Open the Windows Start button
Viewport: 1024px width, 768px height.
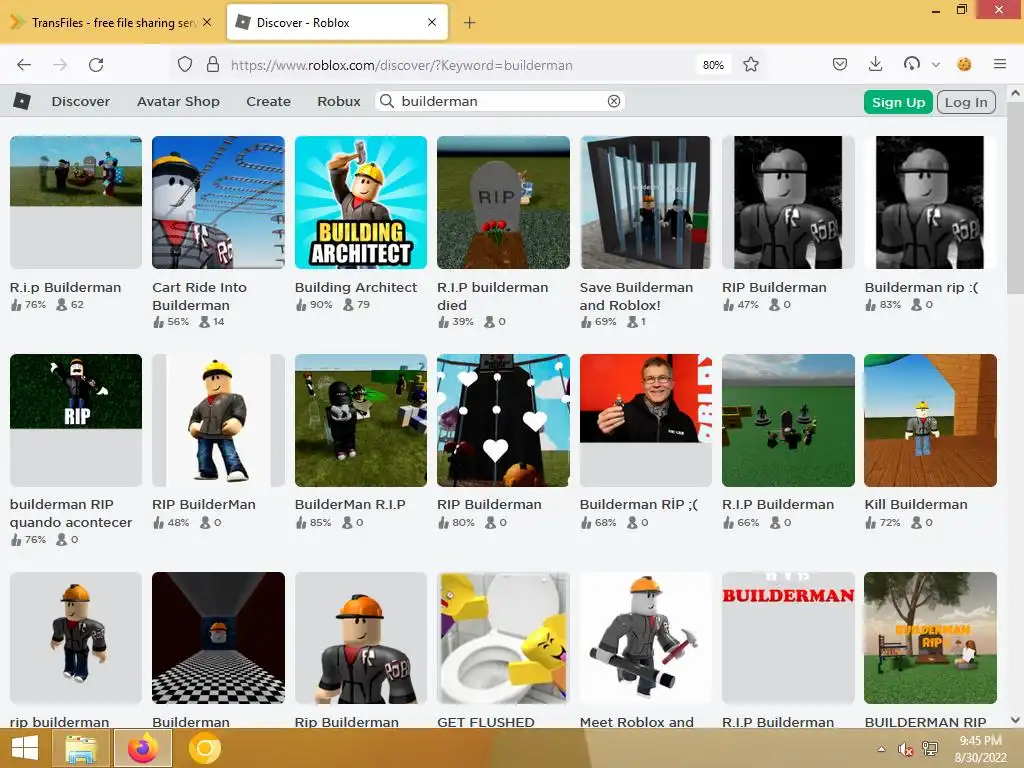pyautogui.click(x=25, y=748)
